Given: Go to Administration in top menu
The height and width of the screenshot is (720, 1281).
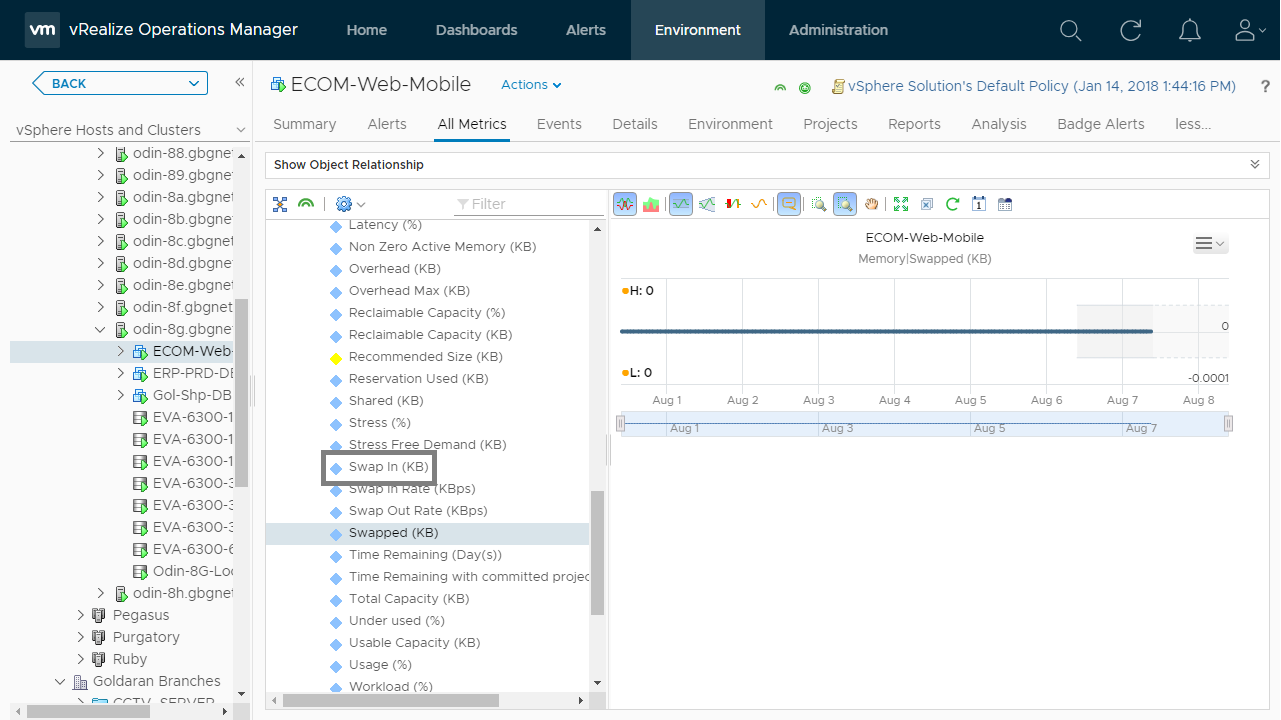Looking at the screenshot, I should coord(838,30).
